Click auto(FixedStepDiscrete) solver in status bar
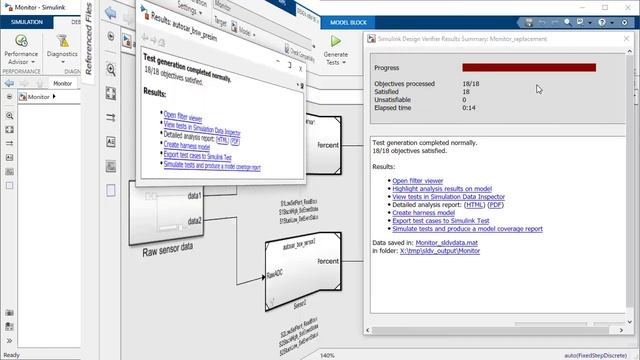Image resolution: width=640 pixels, height=360 pixels. pos(596,356)
